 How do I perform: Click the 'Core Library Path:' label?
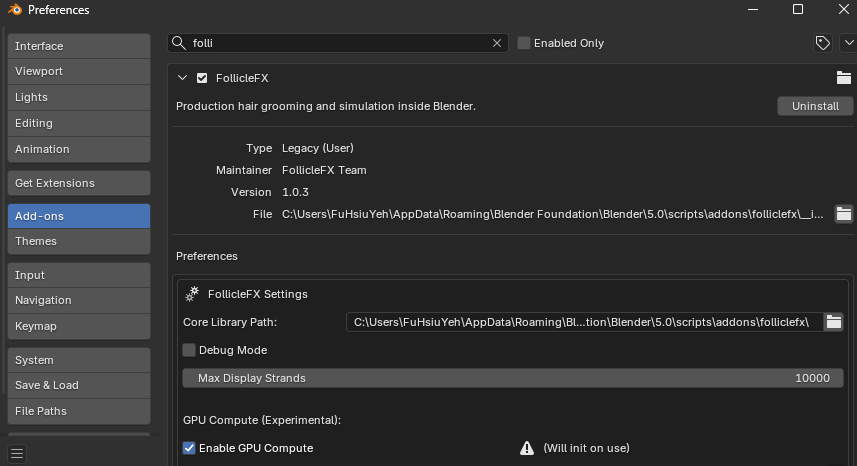click(x=230, y=322)
